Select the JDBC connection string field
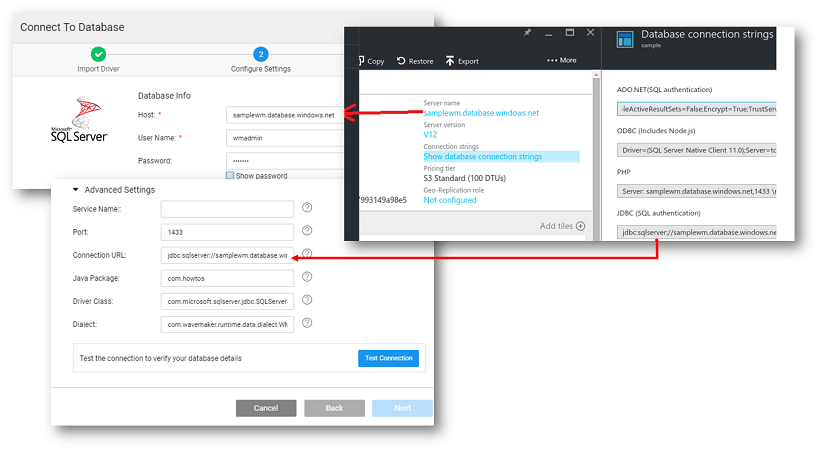 (697, 232)
